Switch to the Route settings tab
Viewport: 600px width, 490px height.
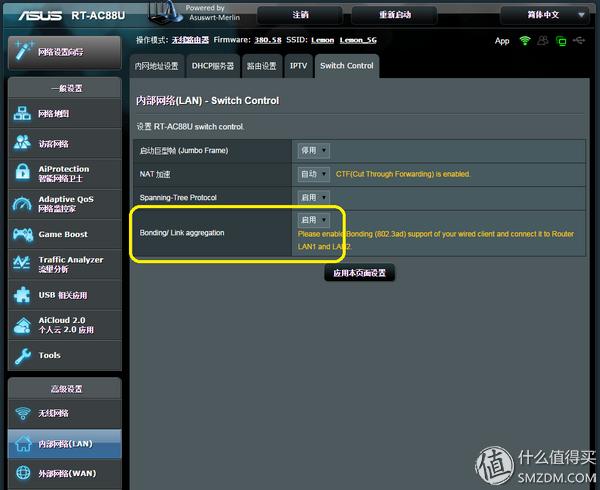pyautogui.click(x=262, y=66)
